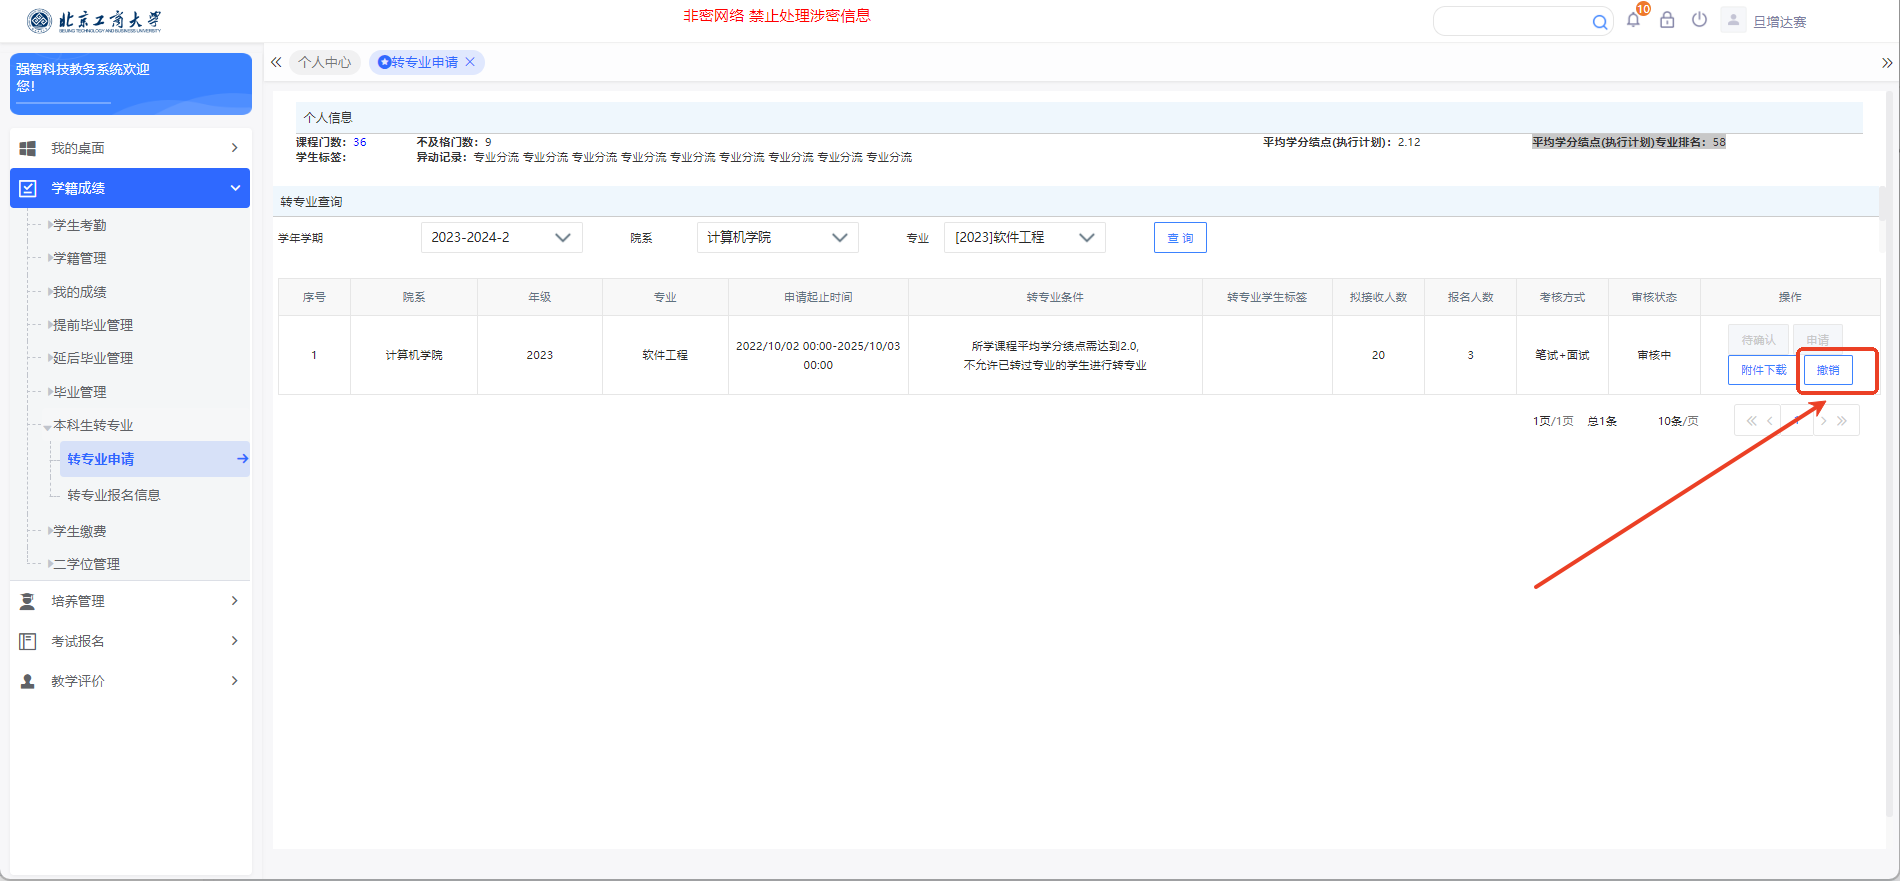Click the 10条/页 page size selector
The height and width of the screenshot is (881, 1900).
[1678, 421]
